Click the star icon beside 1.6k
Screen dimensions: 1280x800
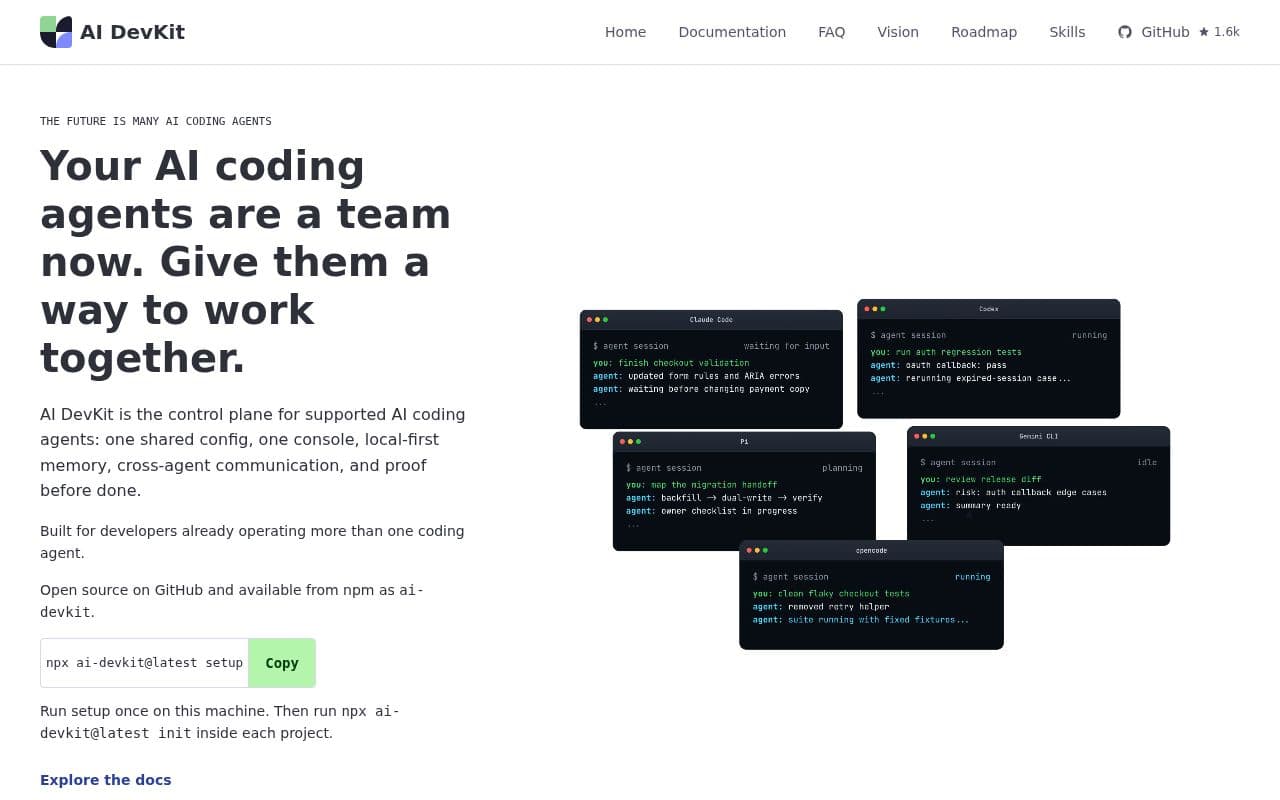tap(1204, 32)
